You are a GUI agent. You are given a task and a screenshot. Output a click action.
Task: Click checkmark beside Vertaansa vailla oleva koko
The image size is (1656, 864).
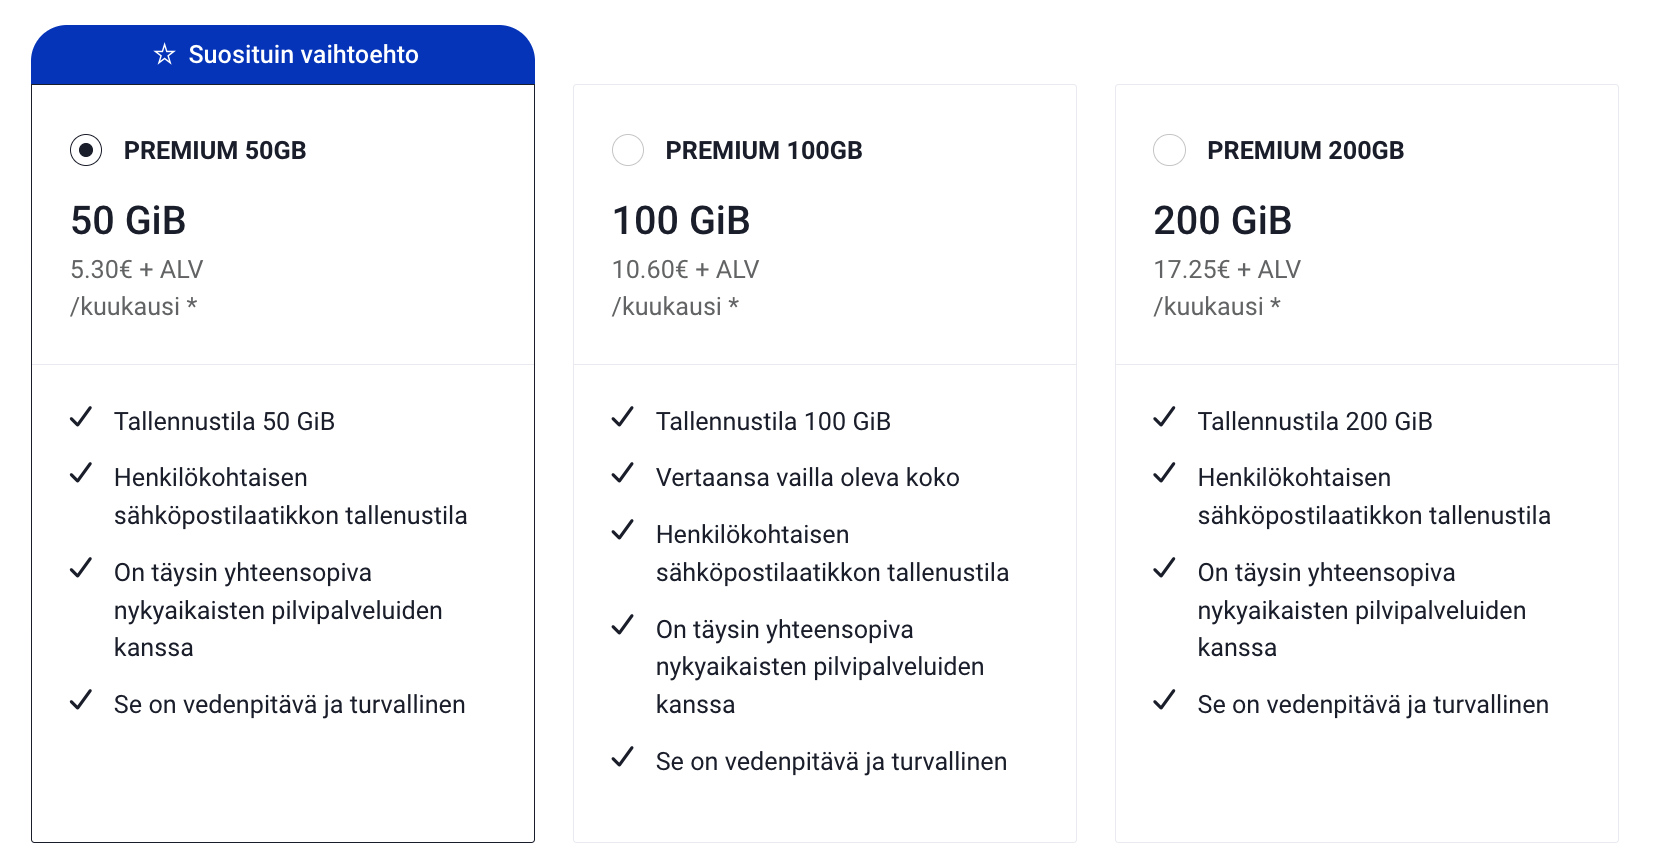click(623, 473)
